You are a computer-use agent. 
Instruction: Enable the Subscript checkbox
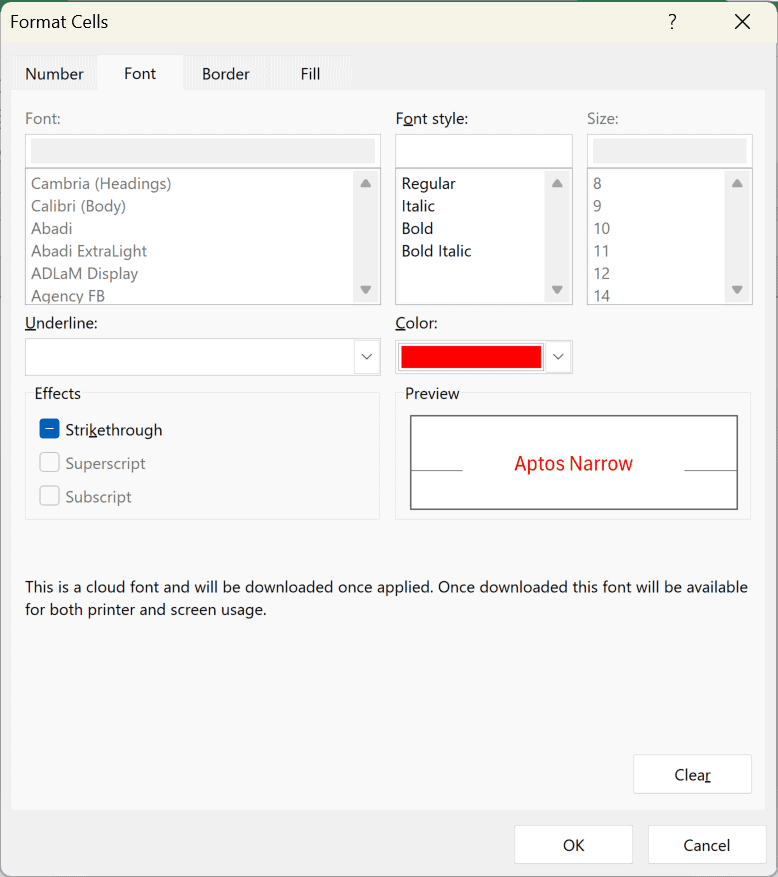pos(49,496)
